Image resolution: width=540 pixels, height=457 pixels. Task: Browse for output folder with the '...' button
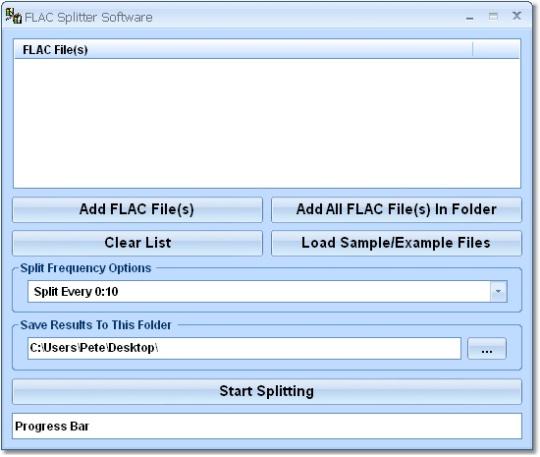pyautogui.click(x=487, y=349)
